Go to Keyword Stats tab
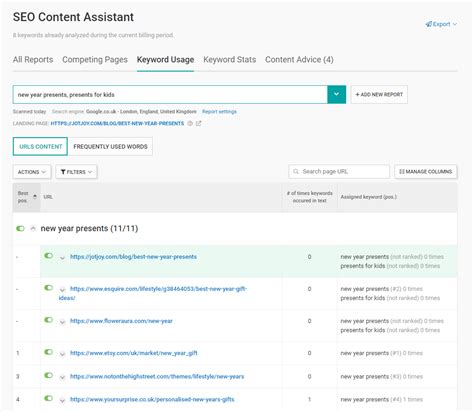Screen dimensions: 474x412 click(230, 60)
